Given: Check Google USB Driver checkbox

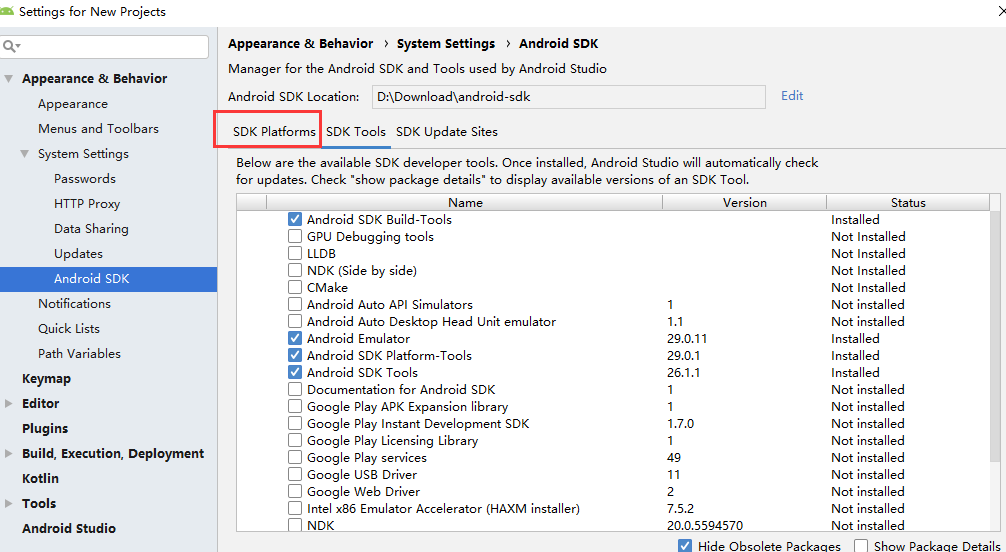Looking at the screenshot, I should pyautogui.click(x=295, y=474).
